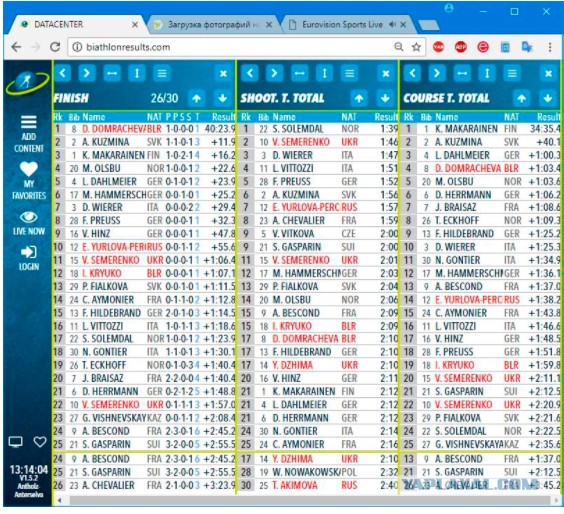The width and height of the screenshot is (564, 514).
Task: Toggle vertical height of COURSE T. TOTAL panel
Action: pyautogui.click(x=487, y=73)
